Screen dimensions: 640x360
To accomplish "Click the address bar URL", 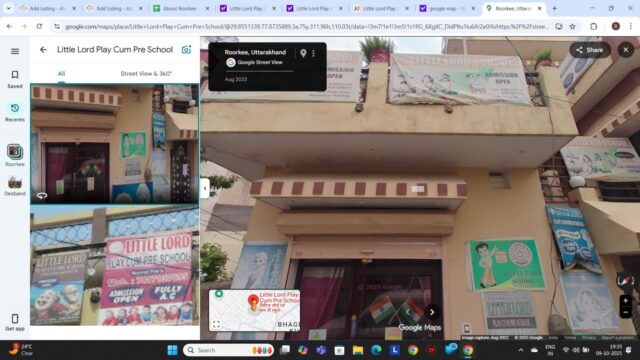I will 307,27.
